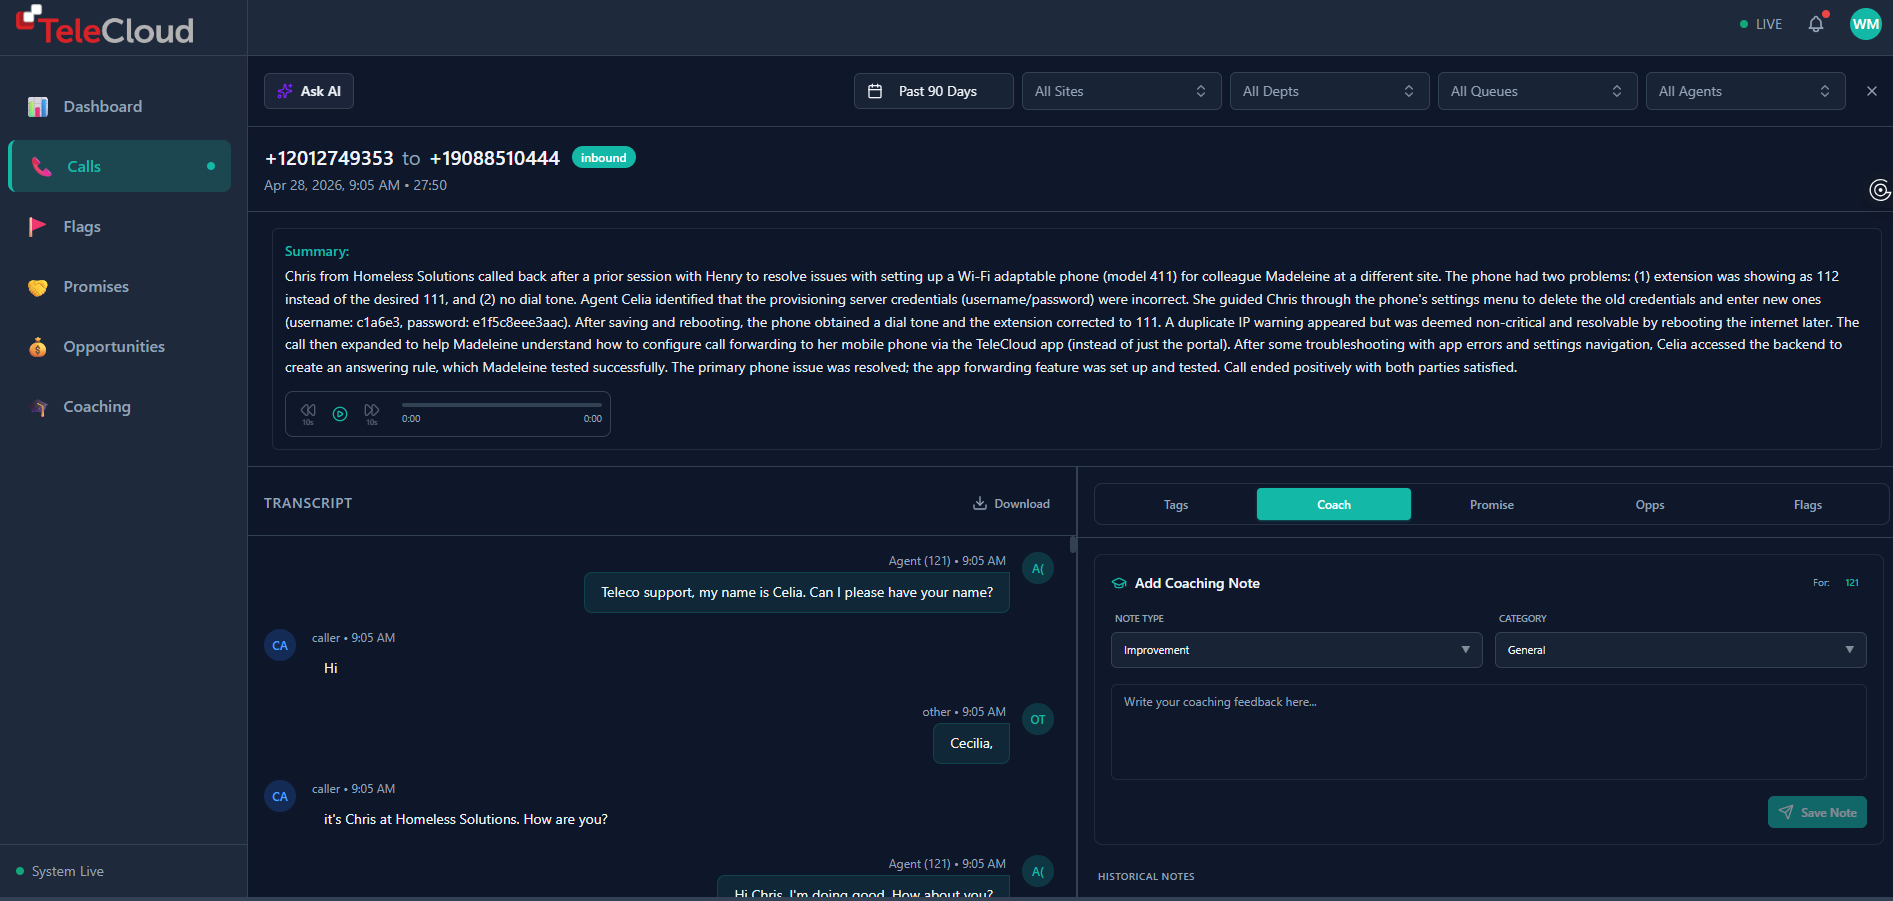
Task: Close the call detail panel with X
Action: click(1872, 91)
